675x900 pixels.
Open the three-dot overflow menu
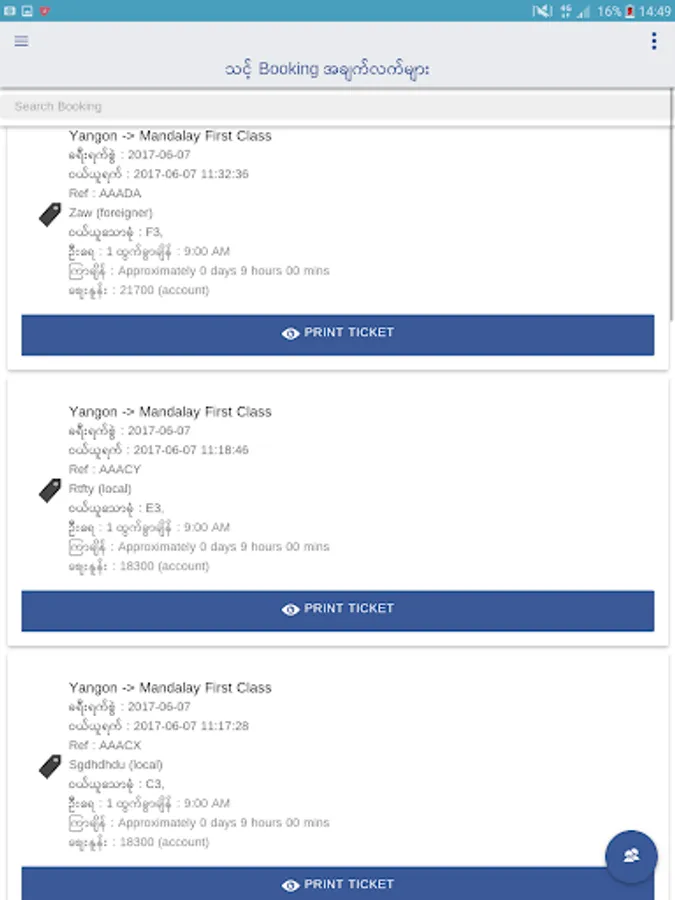pos(653,41)
